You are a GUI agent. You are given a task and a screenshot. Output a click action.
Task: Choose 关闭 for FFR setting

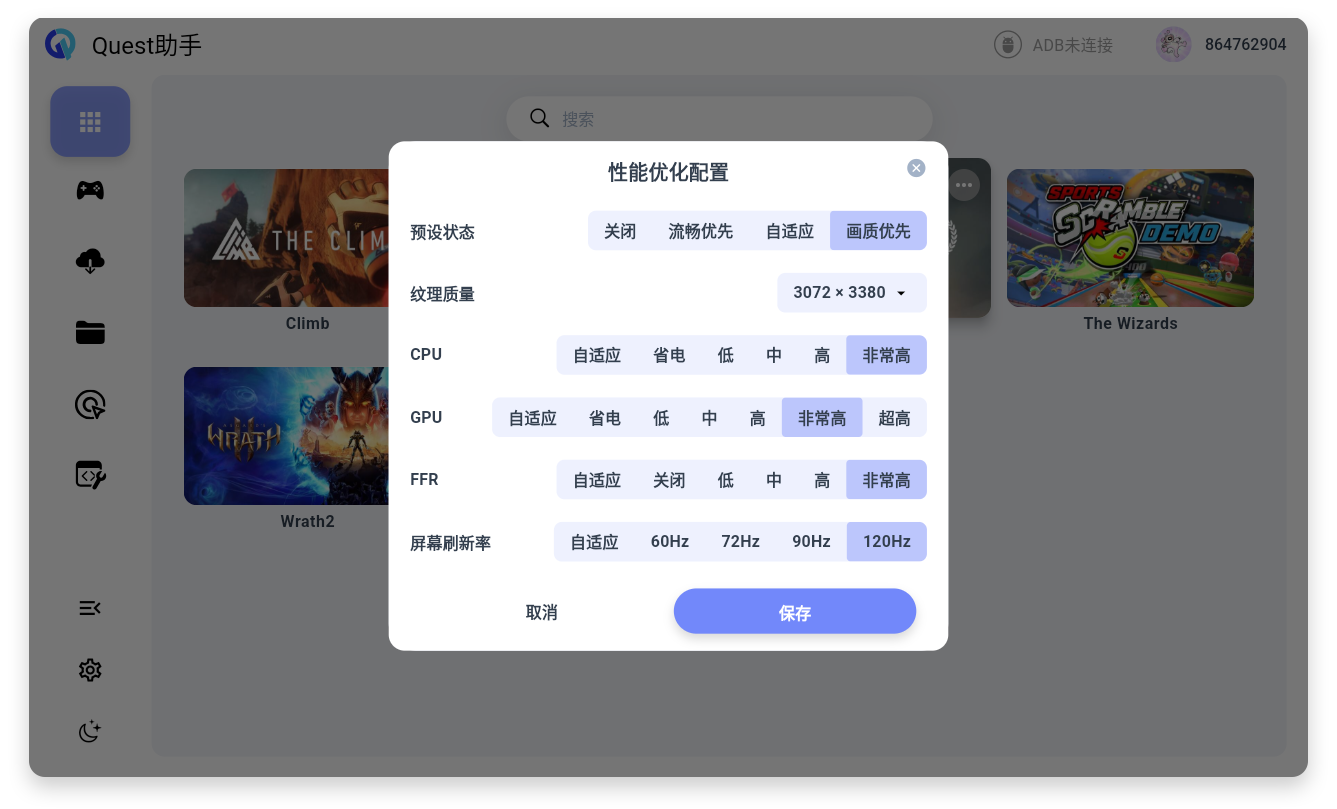[669, 480]
